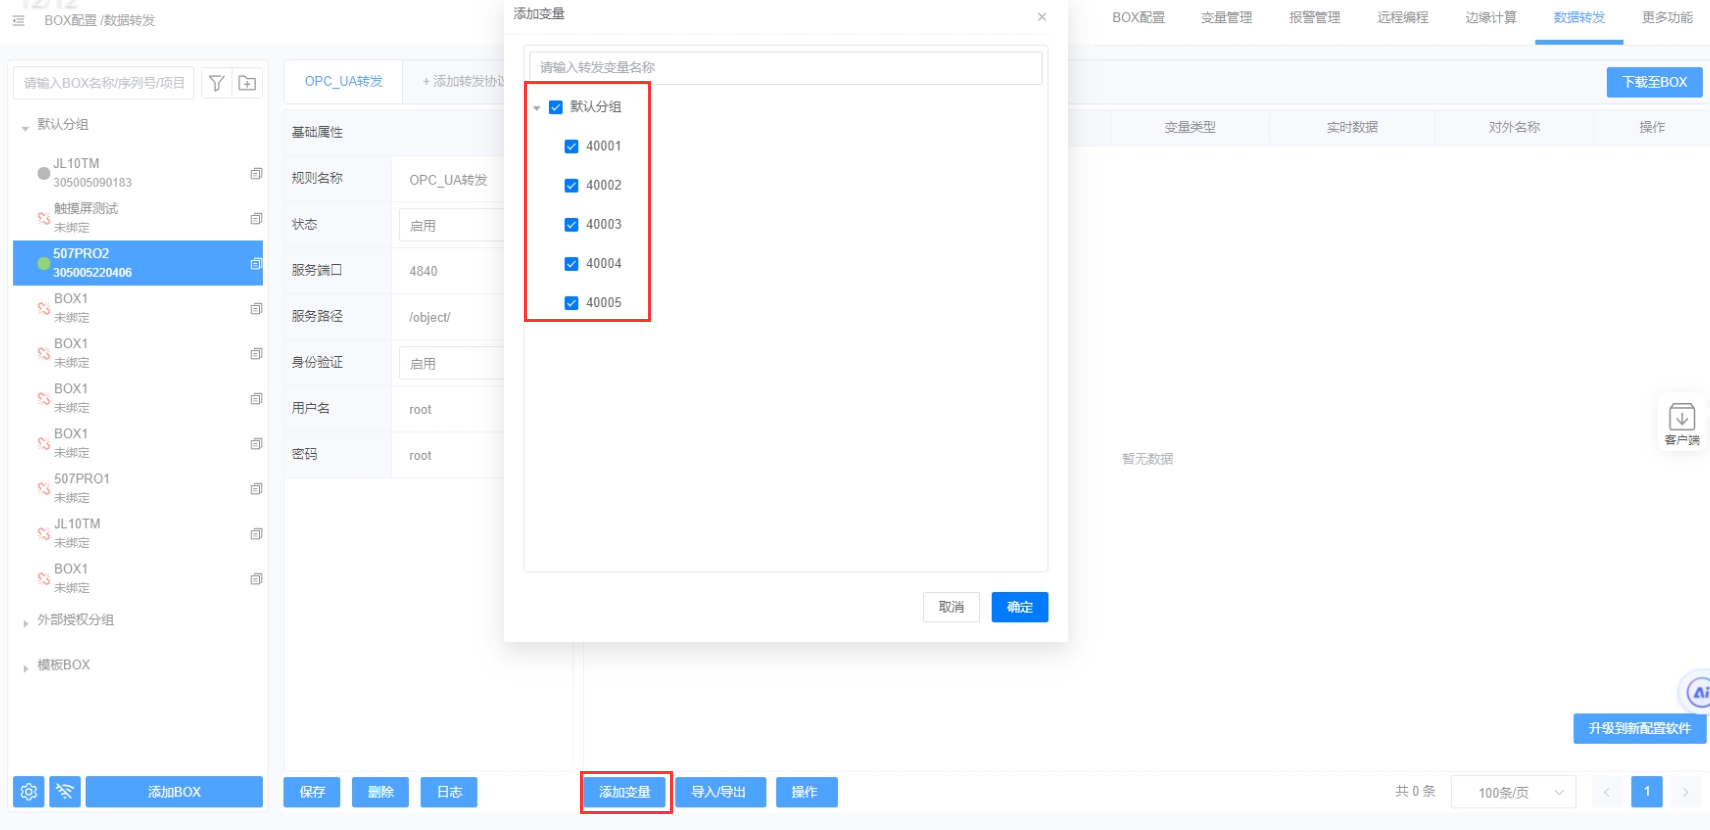1710x830 pixels.
Task: Switch to 边缘计算 tab
Action: click(x=1490, y=17)
